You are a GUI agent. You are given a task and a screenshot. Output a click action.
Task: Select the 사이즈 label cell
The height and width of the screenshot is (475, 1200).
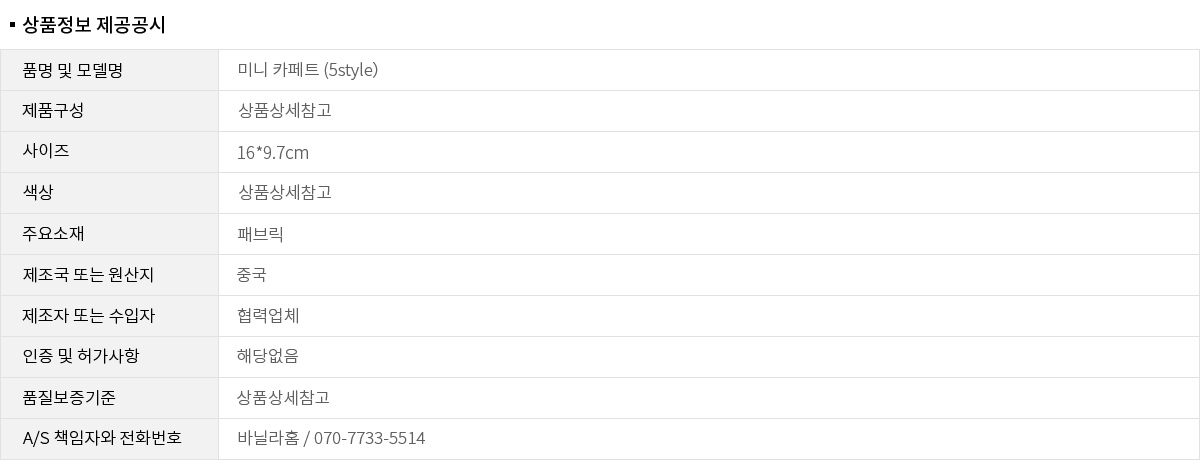(46, 152)
